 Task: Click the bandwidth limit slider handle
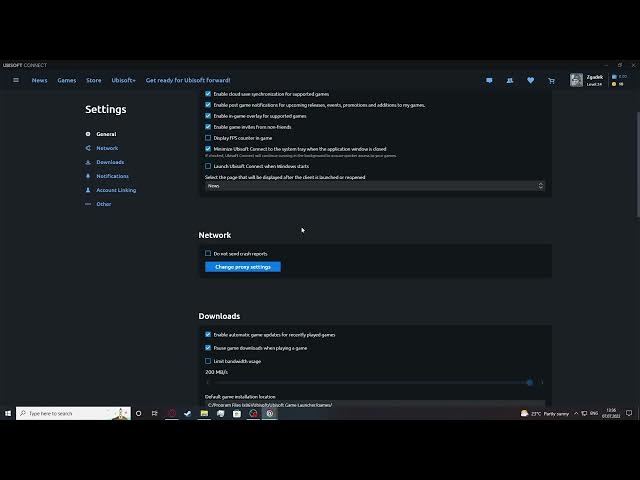530,382
